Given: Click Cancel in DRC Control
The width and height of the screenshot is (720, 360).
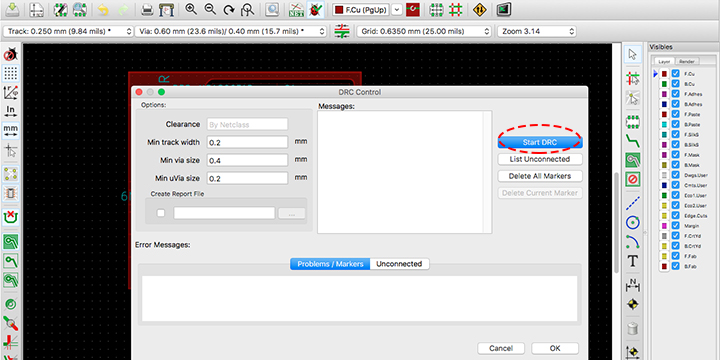Looking at the screenshot, I should click(x=501, y=349).
